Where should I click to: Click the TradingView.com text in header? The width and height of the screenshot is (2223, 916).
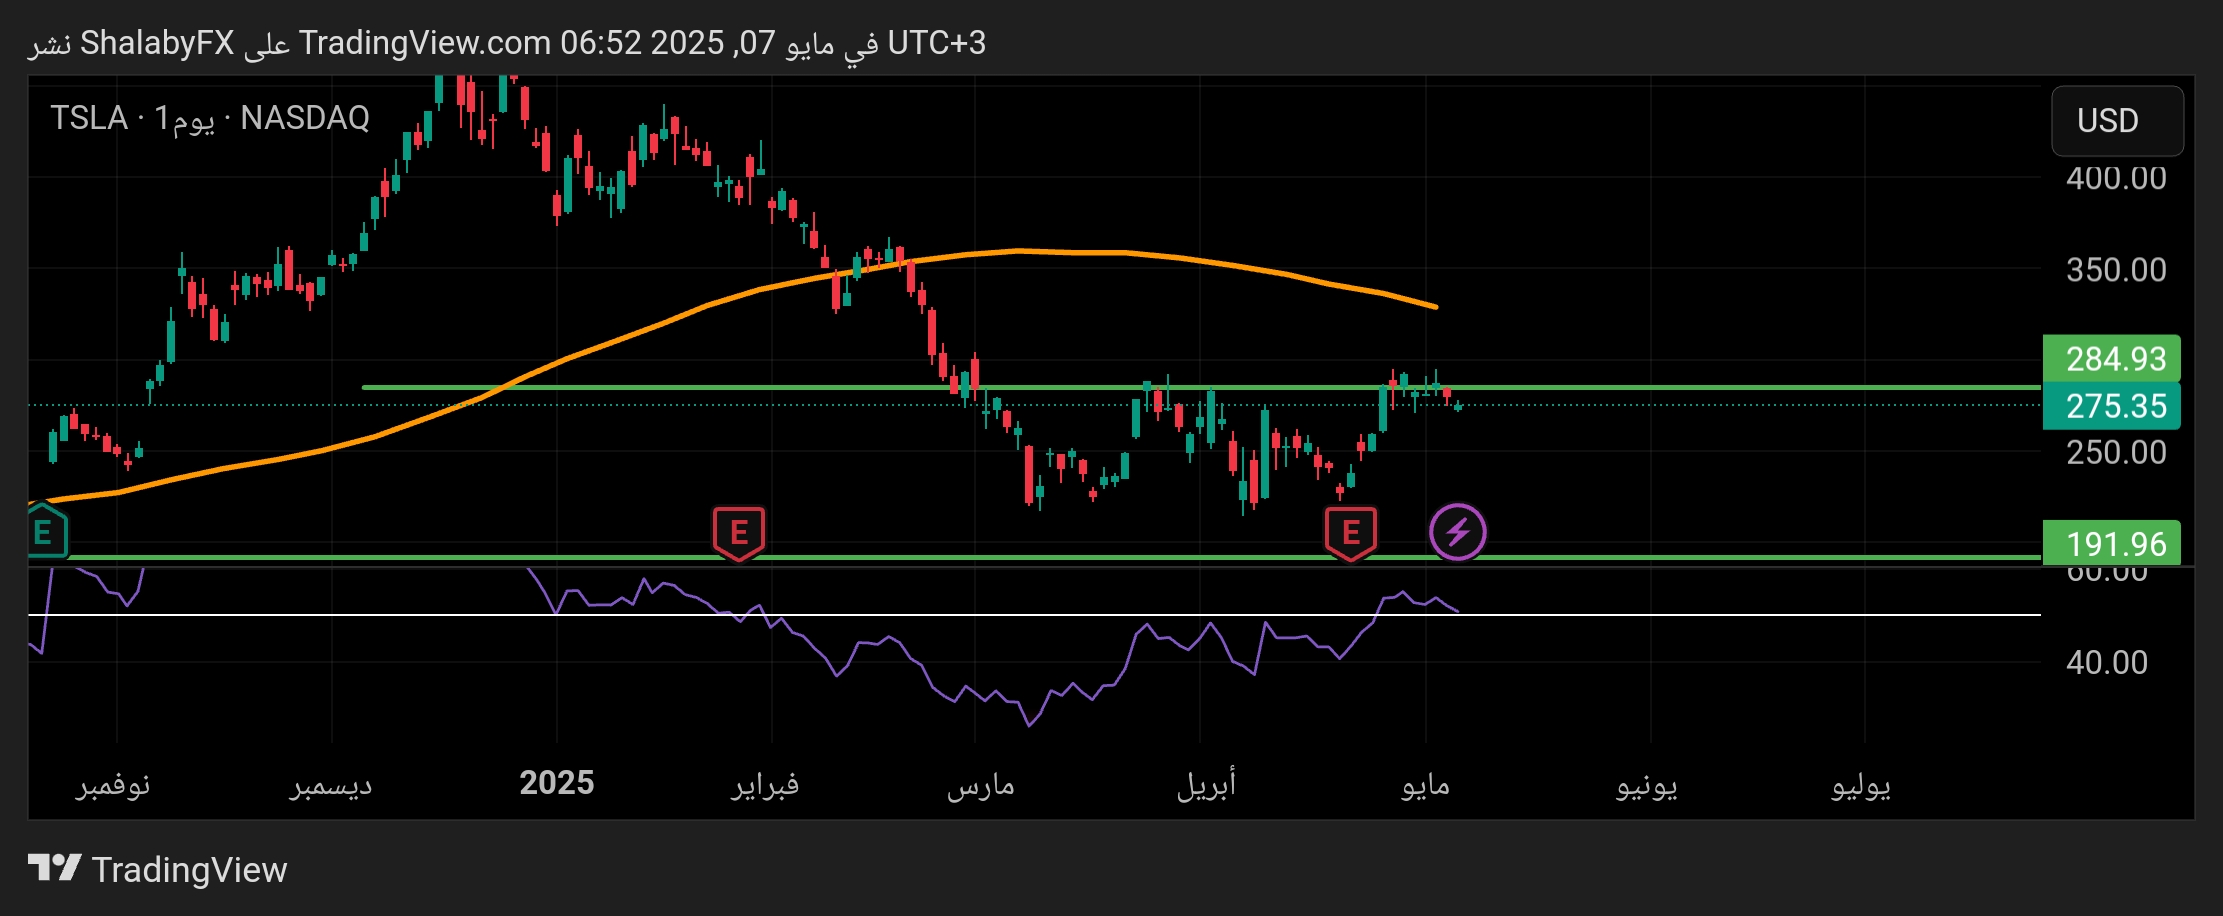coord(425,43)
